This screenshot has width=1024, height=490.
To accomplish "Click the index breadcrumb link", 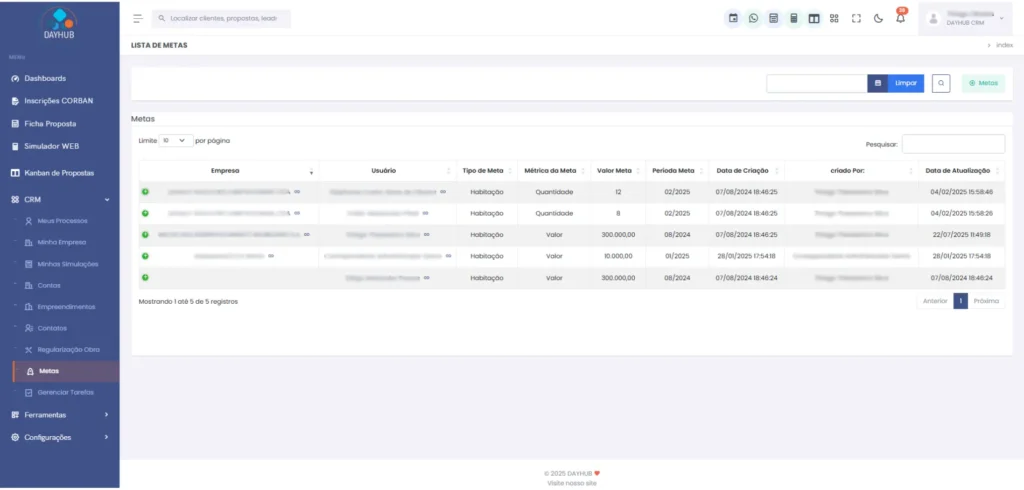I will pos(1004,45).
